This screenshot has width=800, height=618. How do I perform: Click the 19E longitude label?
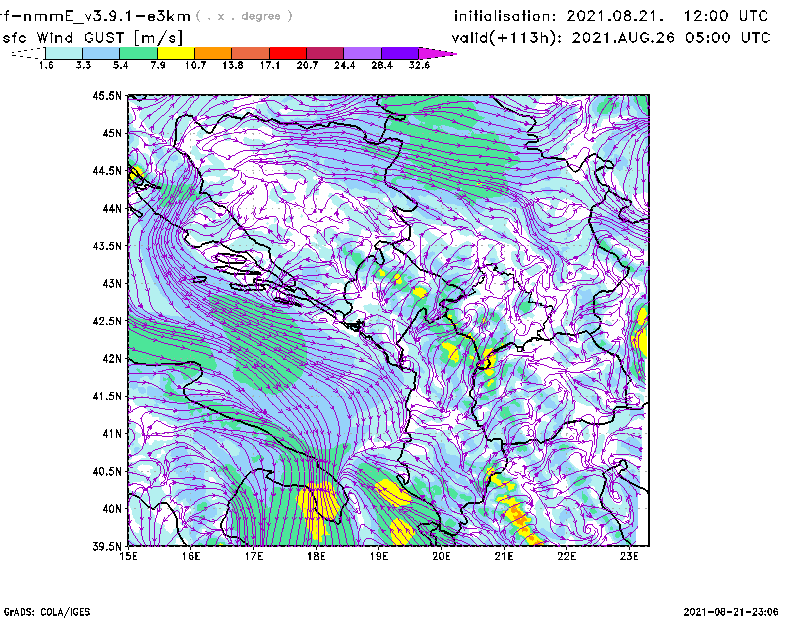tap(379, 556)
